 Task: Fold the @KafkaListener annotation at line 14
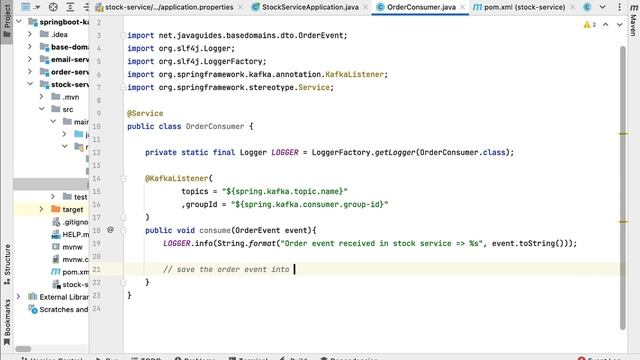coord(123,178)
